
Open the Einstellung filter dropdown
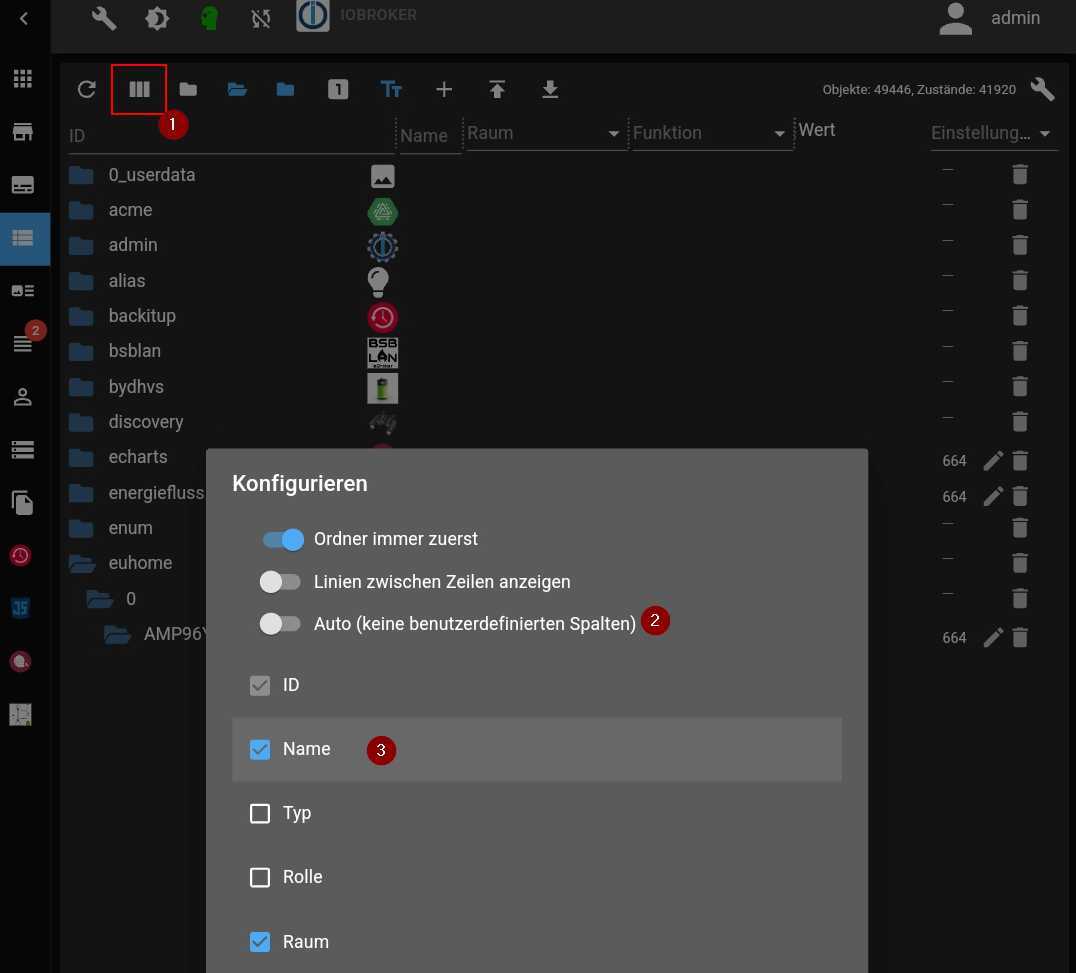[x=992, y=133]
